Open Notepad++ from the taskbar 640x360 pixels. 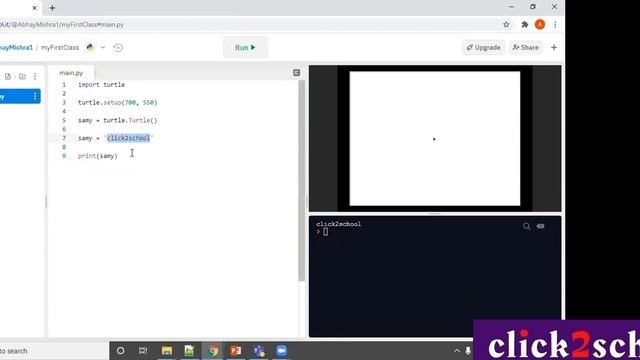point(189,351)
